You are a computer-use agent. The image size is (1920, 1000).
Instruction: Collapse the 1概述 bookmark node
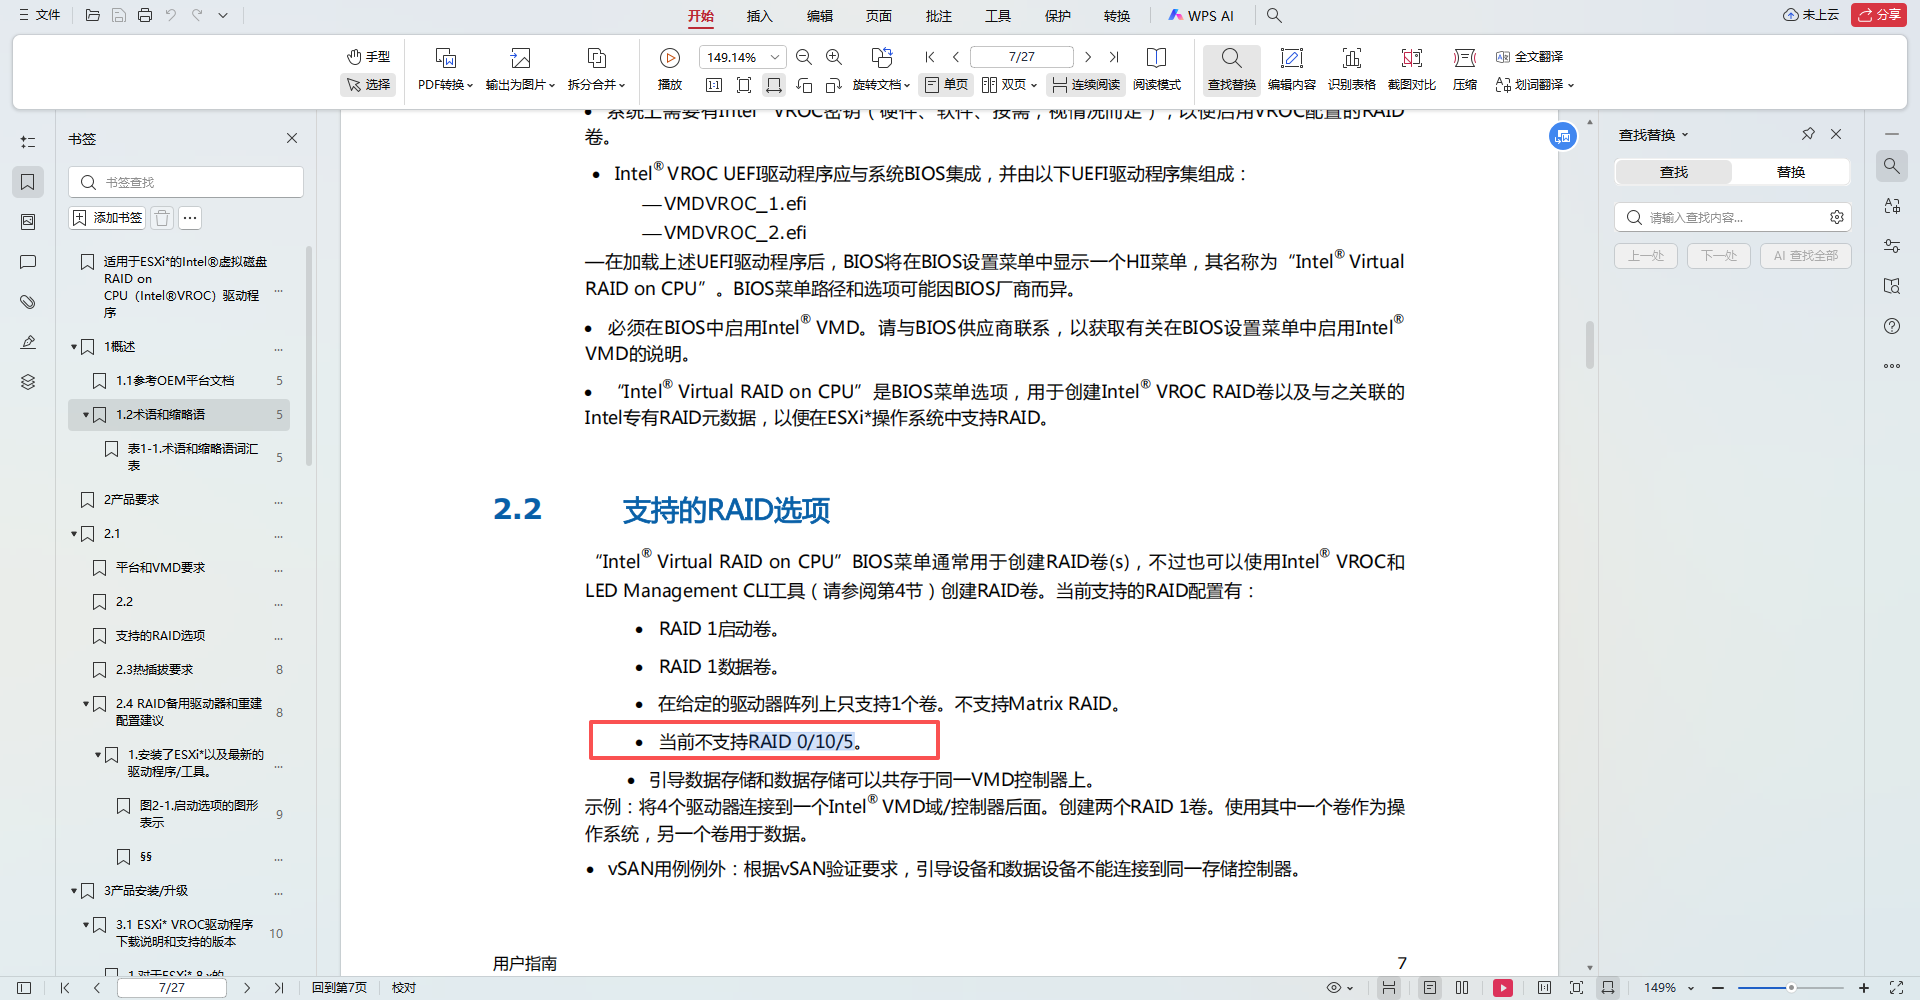pyautogui.click(x=74, y=347)
